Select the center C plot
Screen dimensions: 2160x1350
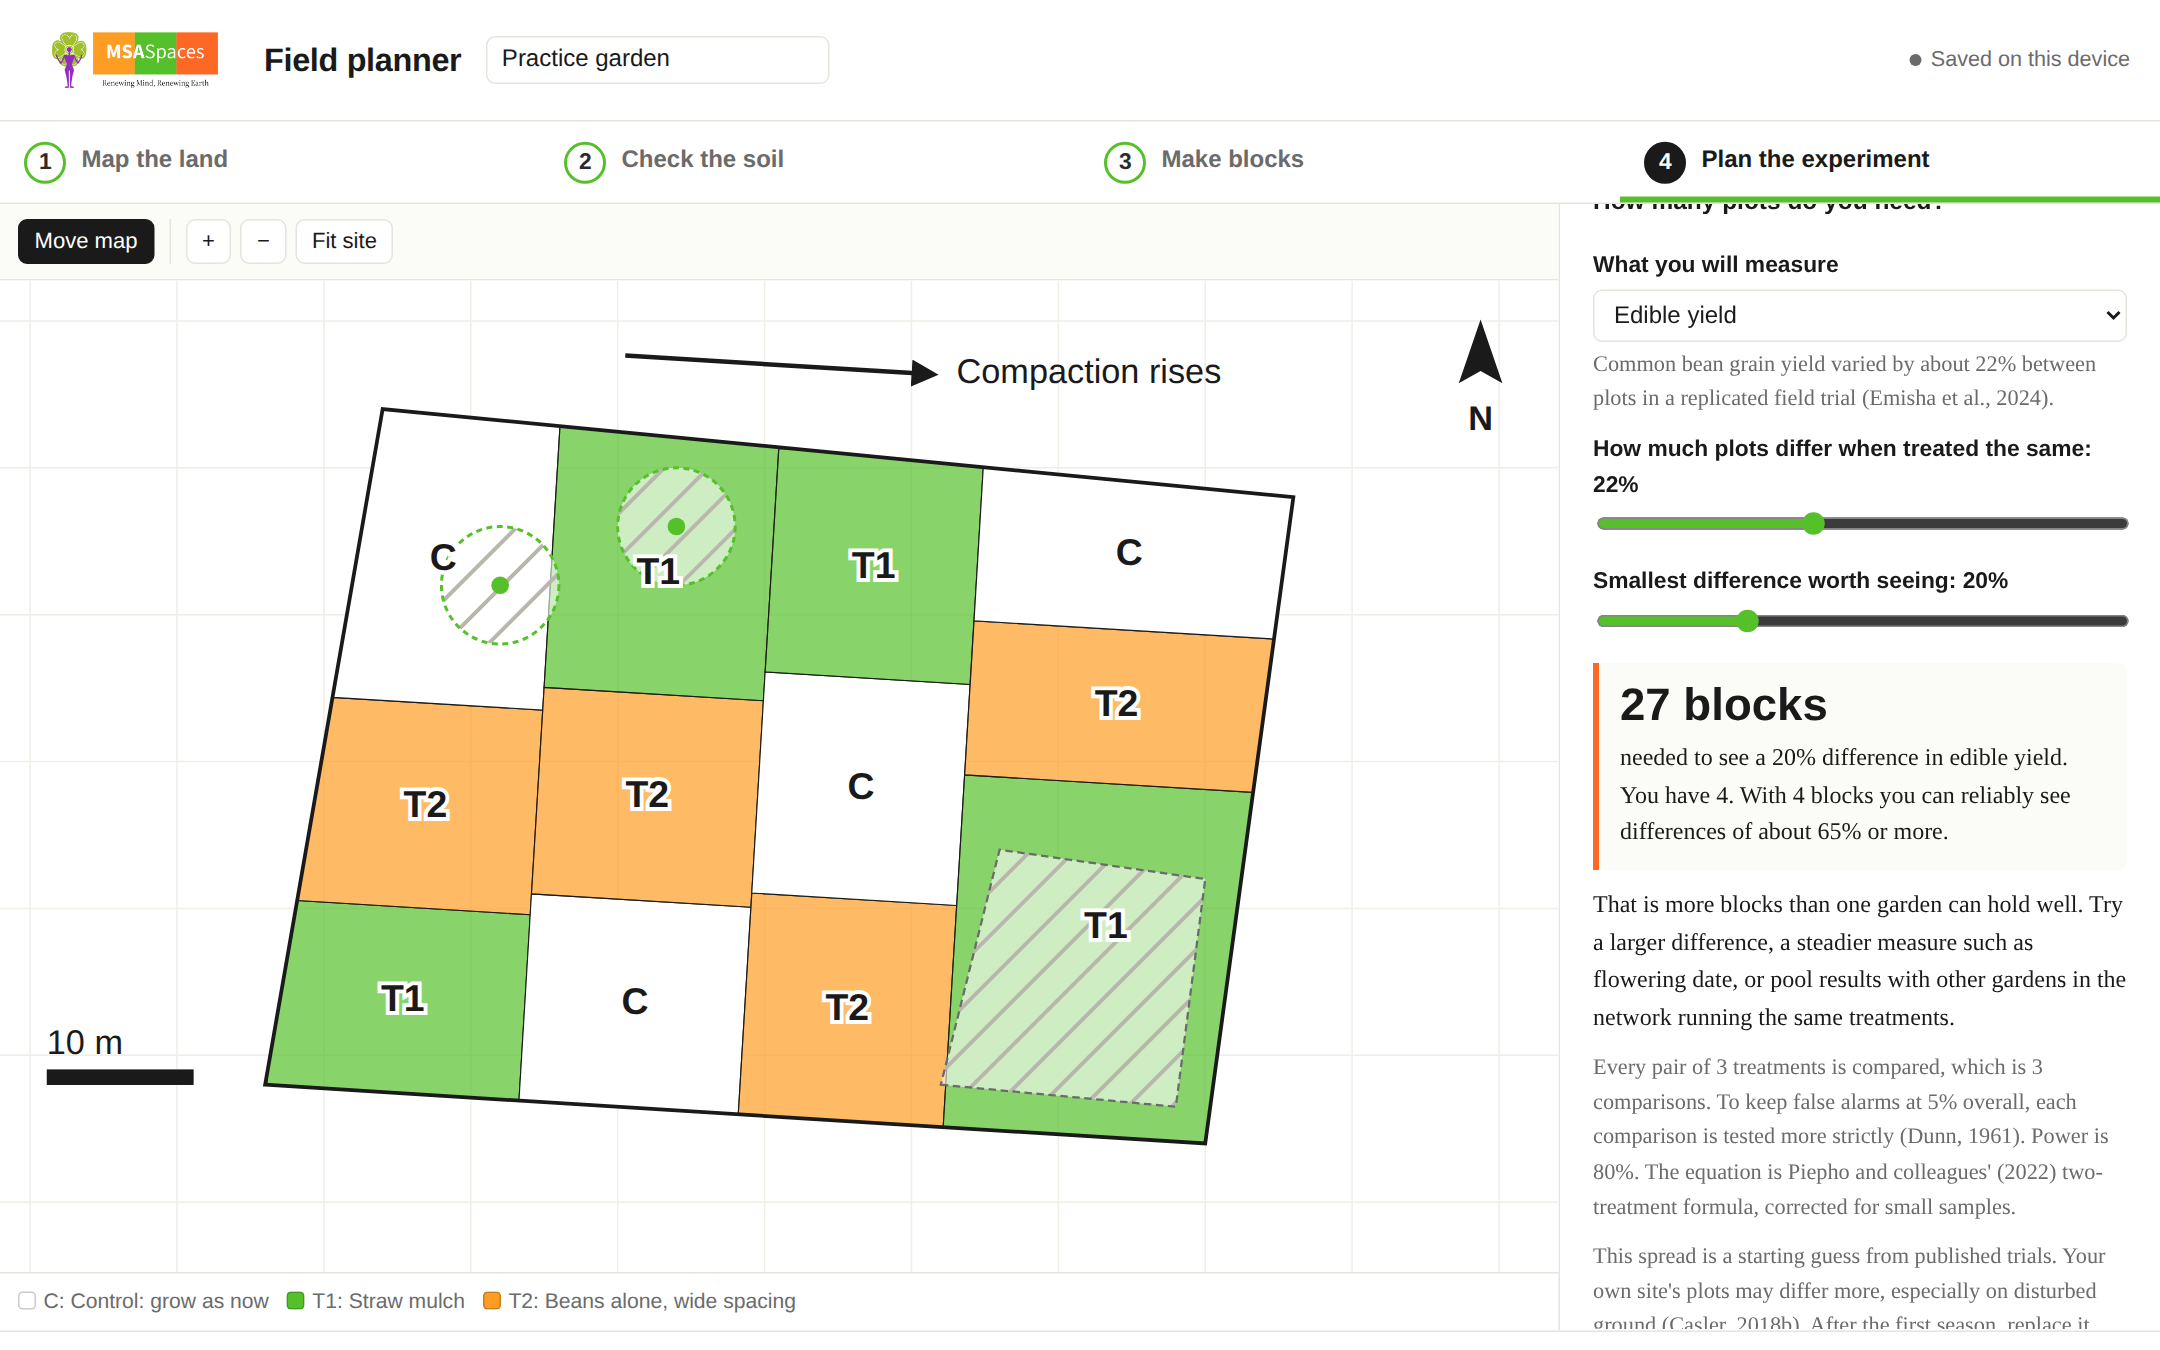tap(861, 787)
